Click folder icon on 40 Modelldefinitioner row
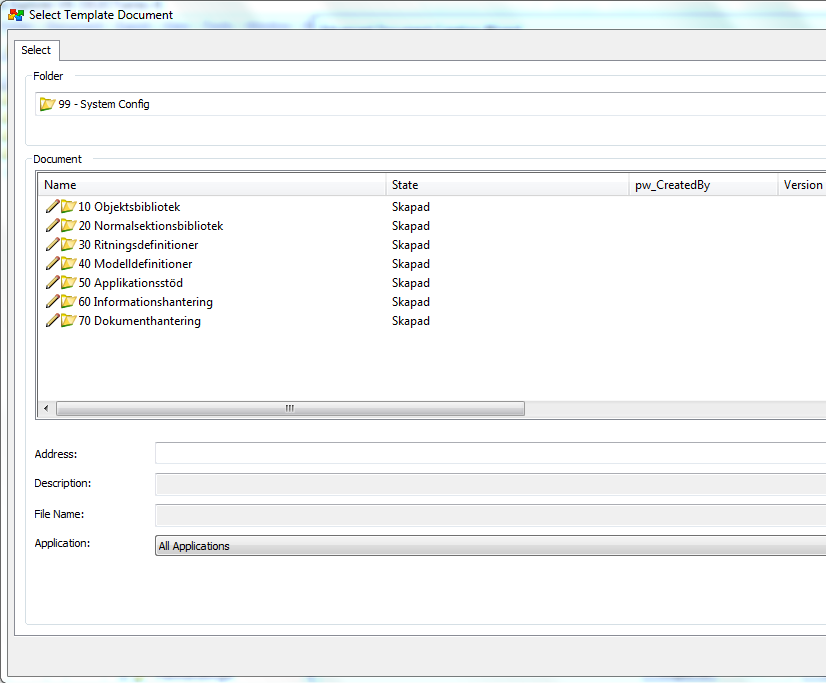 point(68,263)
